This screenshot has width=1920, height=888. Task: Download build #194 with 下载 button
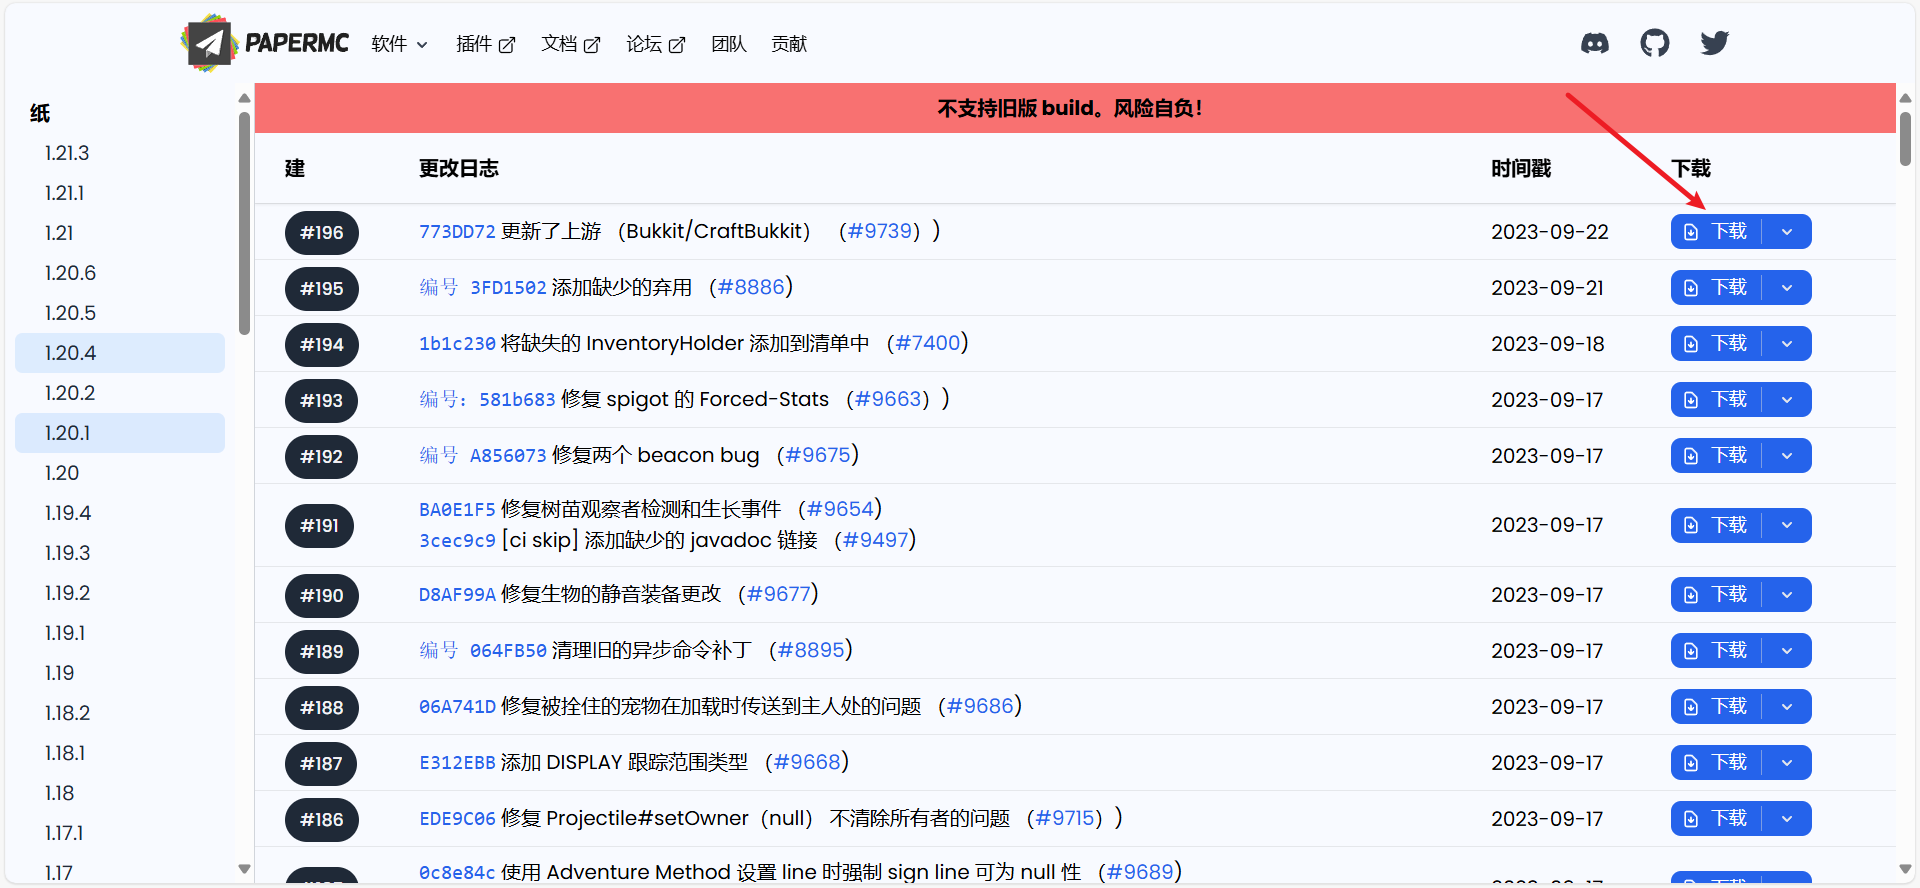(x=1716, y=344)
